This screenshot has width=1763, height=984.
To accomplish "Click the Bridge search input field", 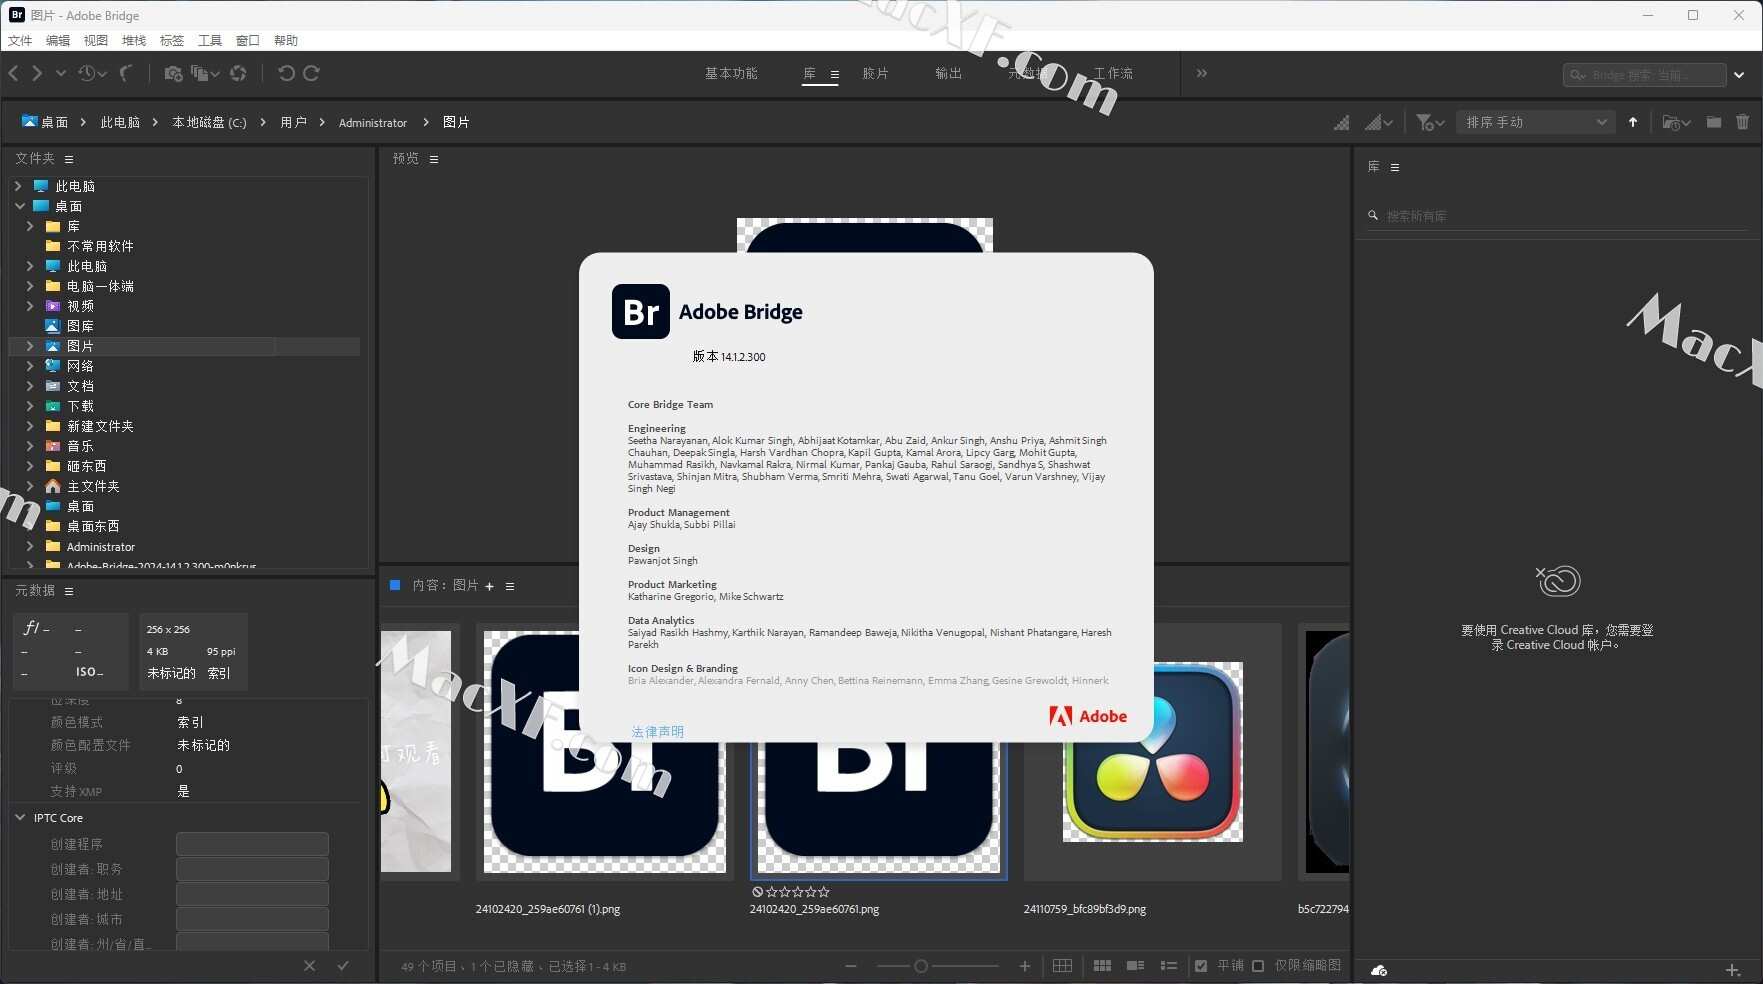I will point(1644,75).
